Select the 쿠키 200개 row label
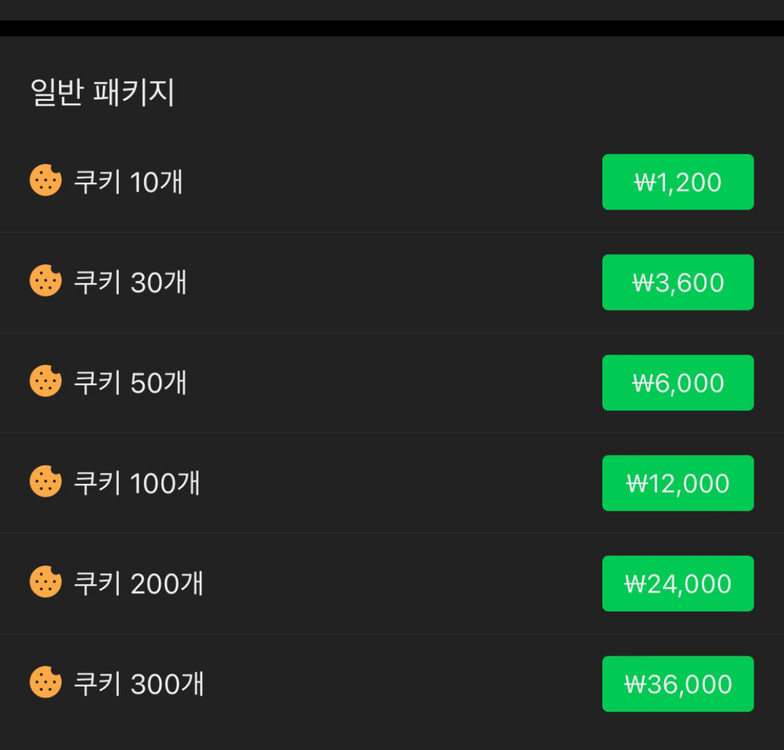Viewport: 784px width, 750px height. pos(139,583)
